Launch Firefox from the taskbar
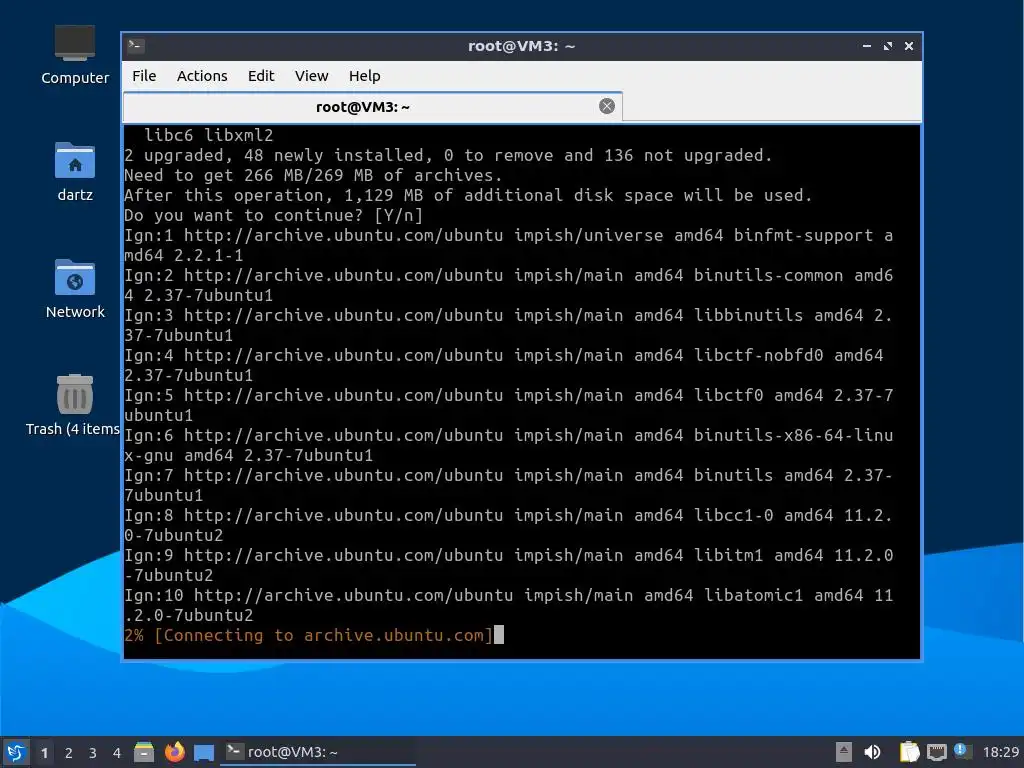1024x768 pixels. pos(174,752)
